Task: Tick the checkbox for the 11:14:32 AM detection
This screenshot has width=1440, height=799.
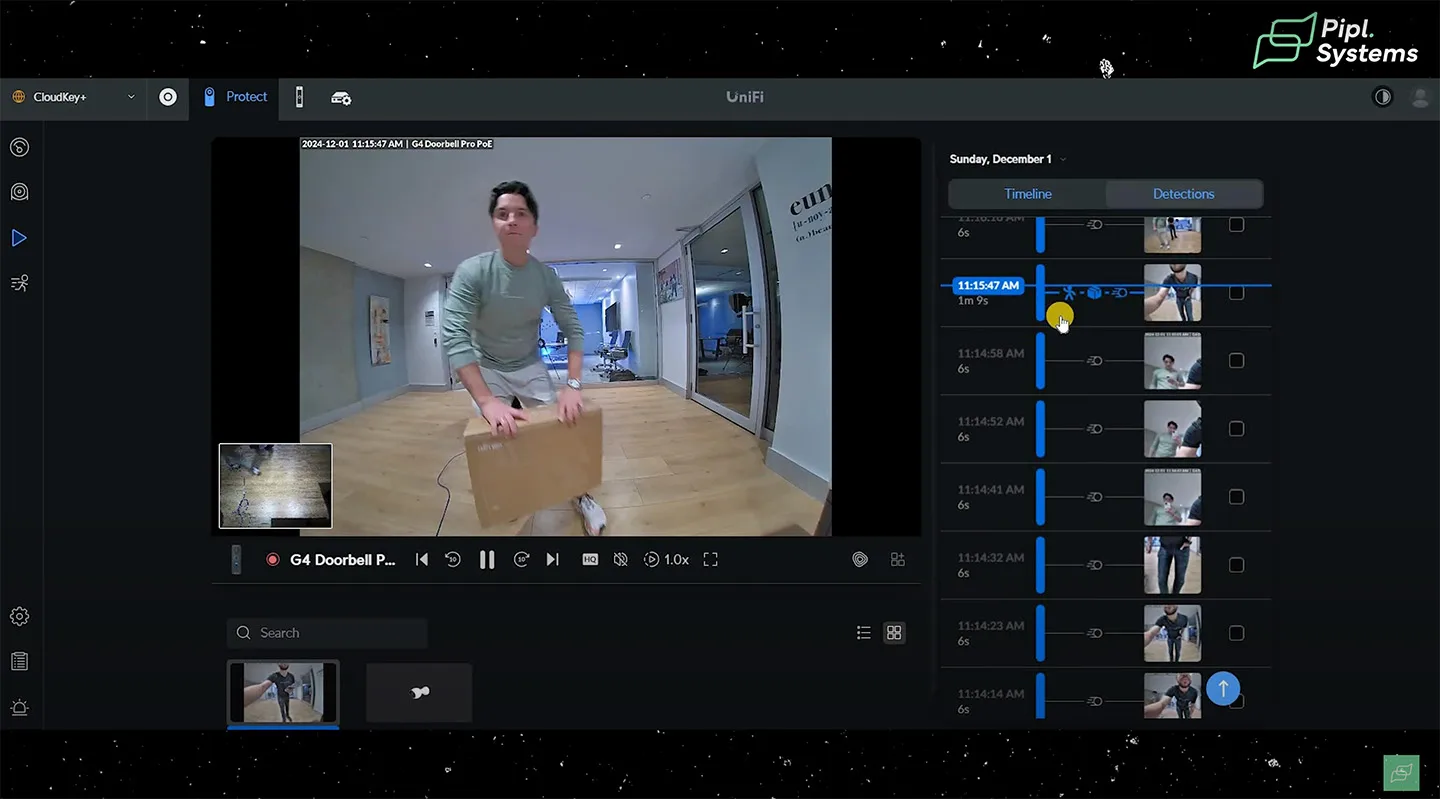Action: coord(1237,565)
